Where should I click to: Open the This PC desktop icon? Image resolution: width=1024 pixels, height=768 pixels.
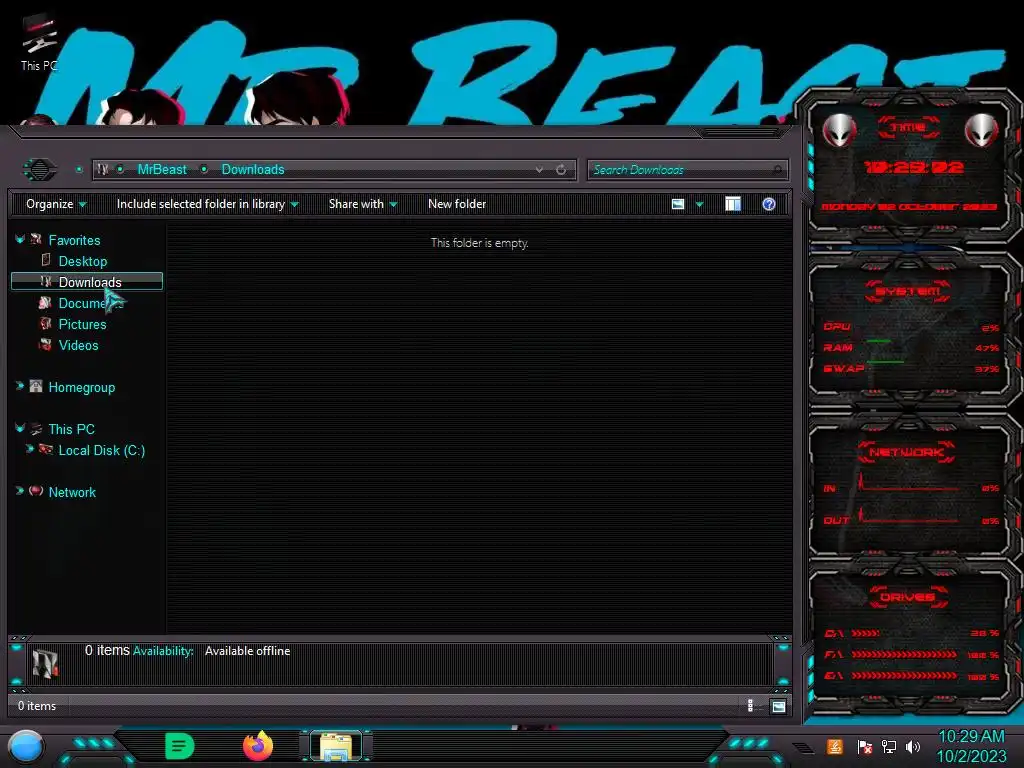click(x=39, y=43)
